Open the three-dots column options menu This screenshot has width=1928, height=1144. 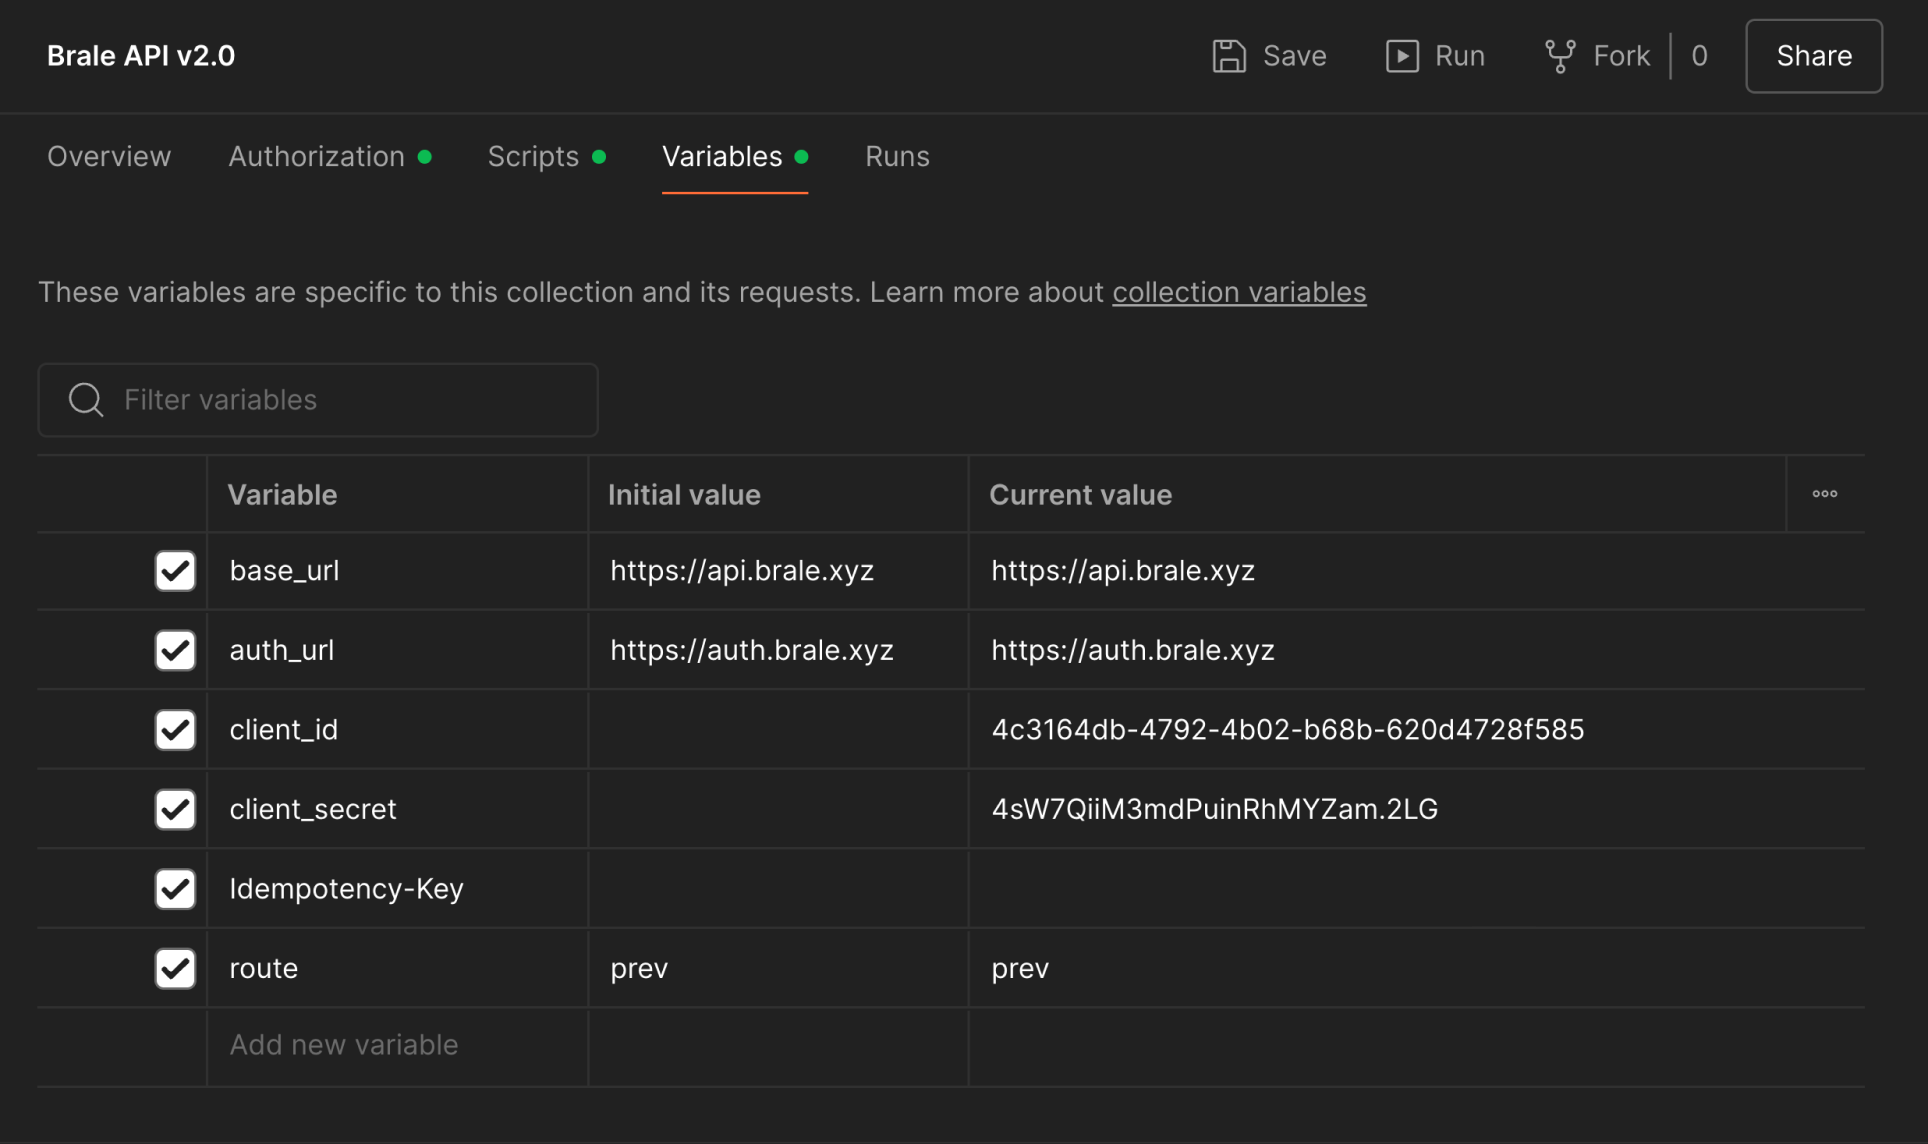(1825, 494)
